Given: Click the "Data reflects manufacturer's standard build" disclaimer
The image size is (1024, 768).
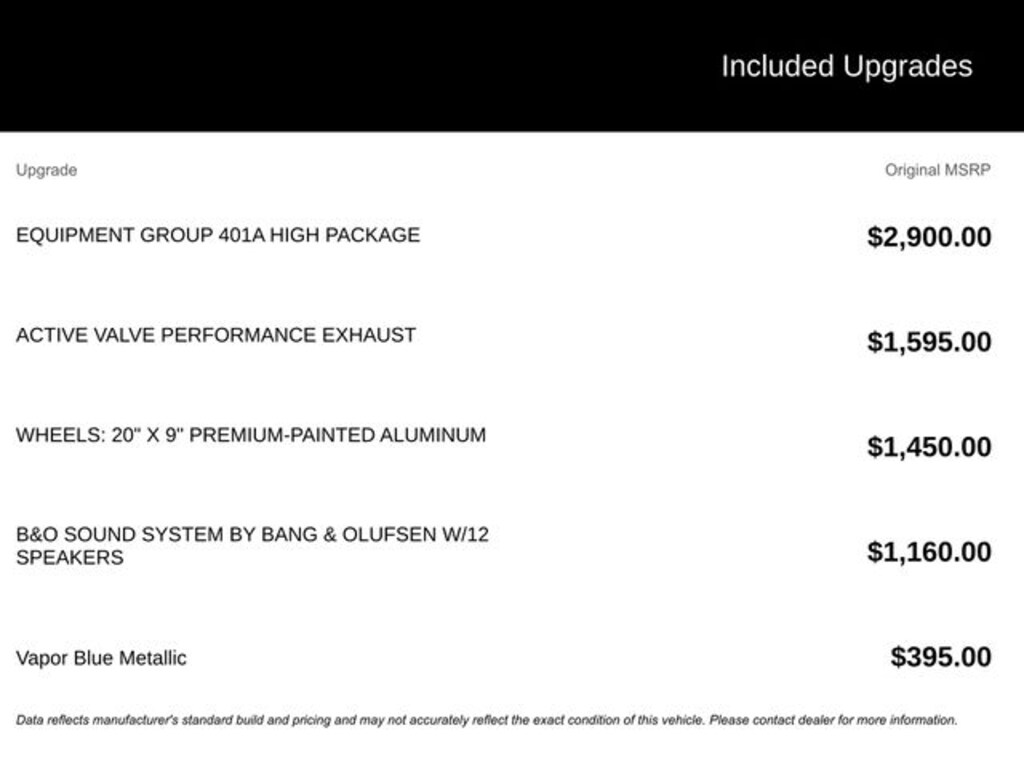Looking at the screenshot, I should point(200,719).
